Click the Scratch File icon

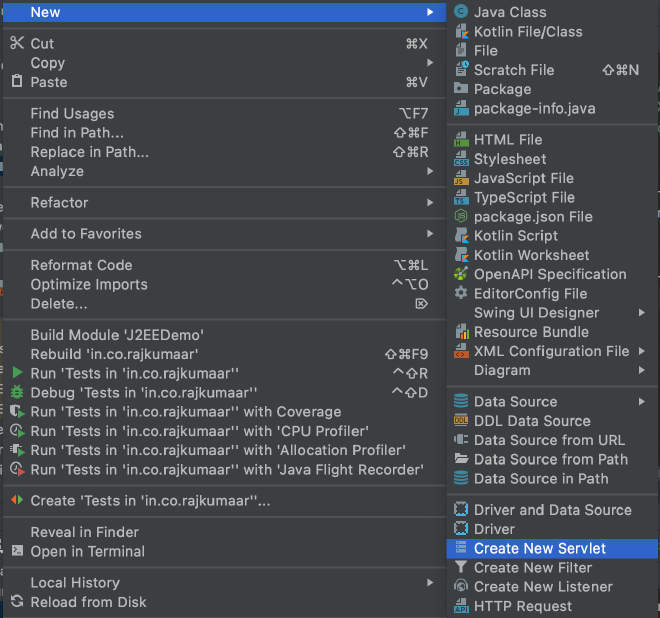coord(461,69)
